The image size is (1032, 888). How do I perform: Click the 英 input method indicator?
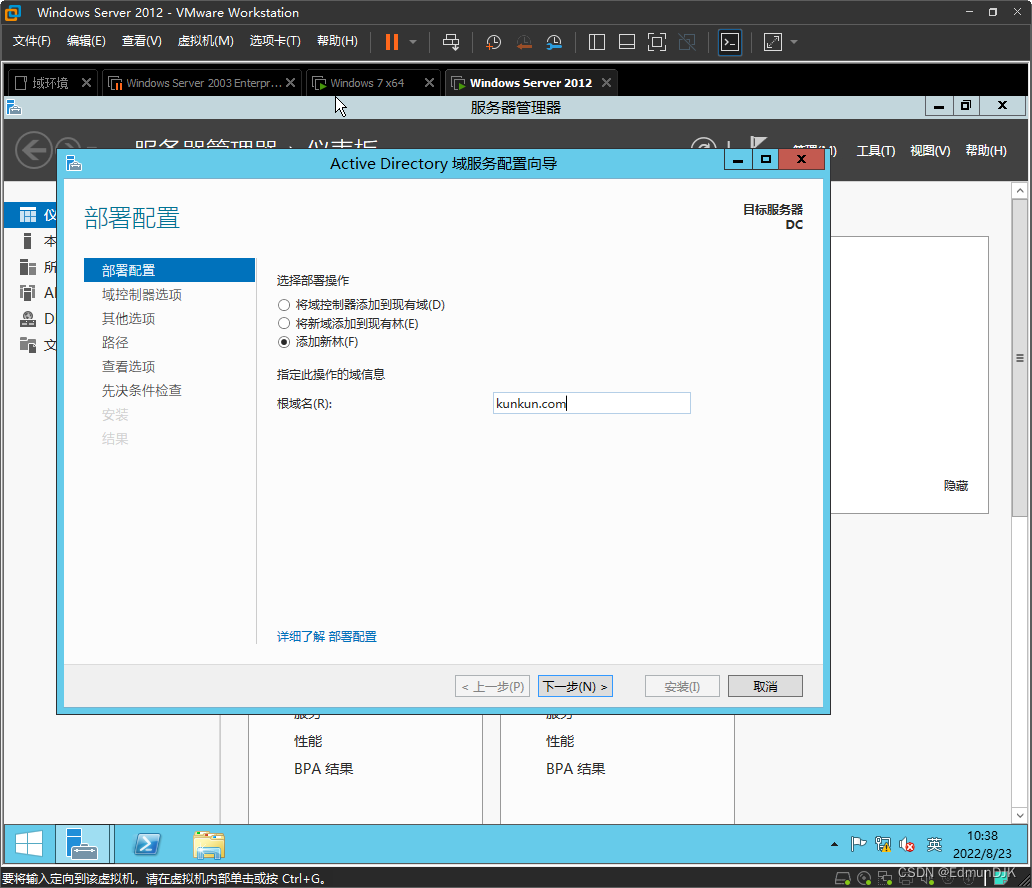tap(935, 844)
